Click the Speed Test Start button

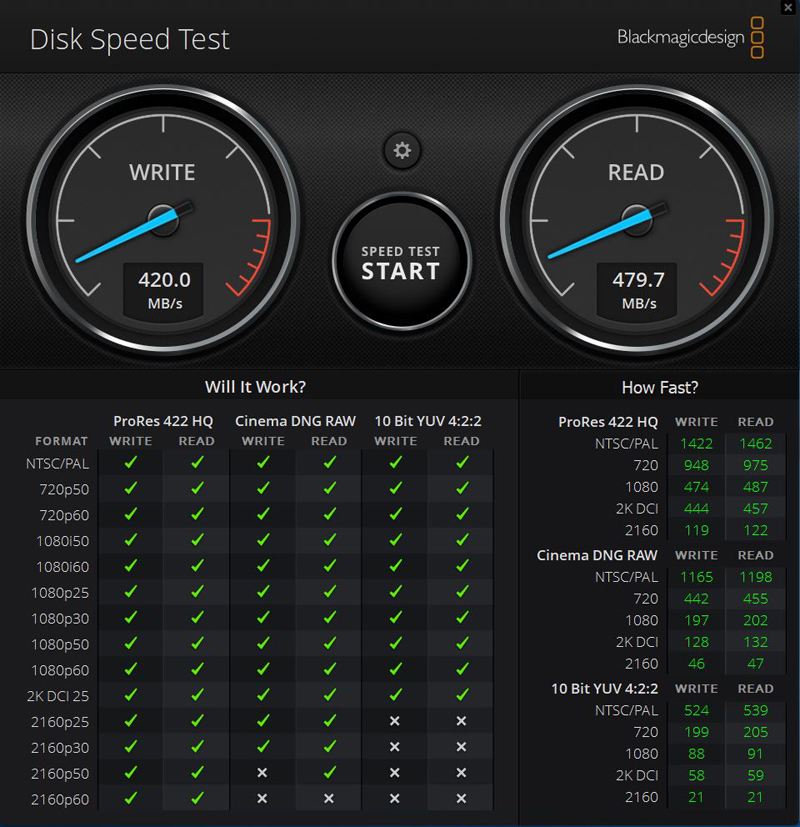coord(400,263)
